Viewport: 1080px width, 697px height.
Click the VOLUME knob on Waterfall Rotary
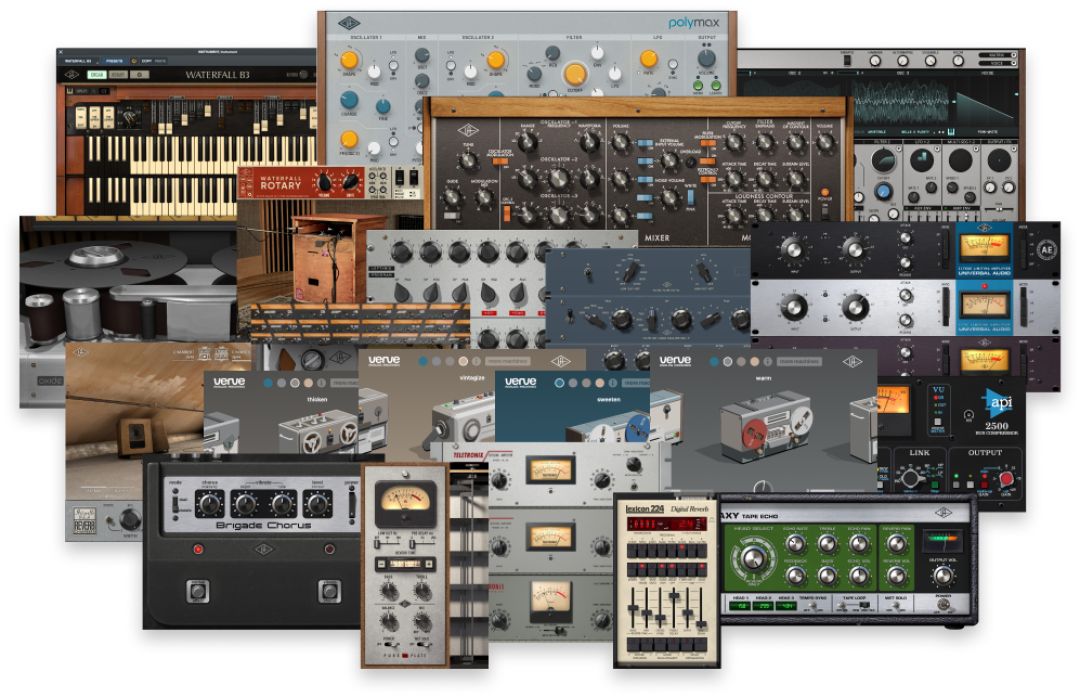pos(324,183)
